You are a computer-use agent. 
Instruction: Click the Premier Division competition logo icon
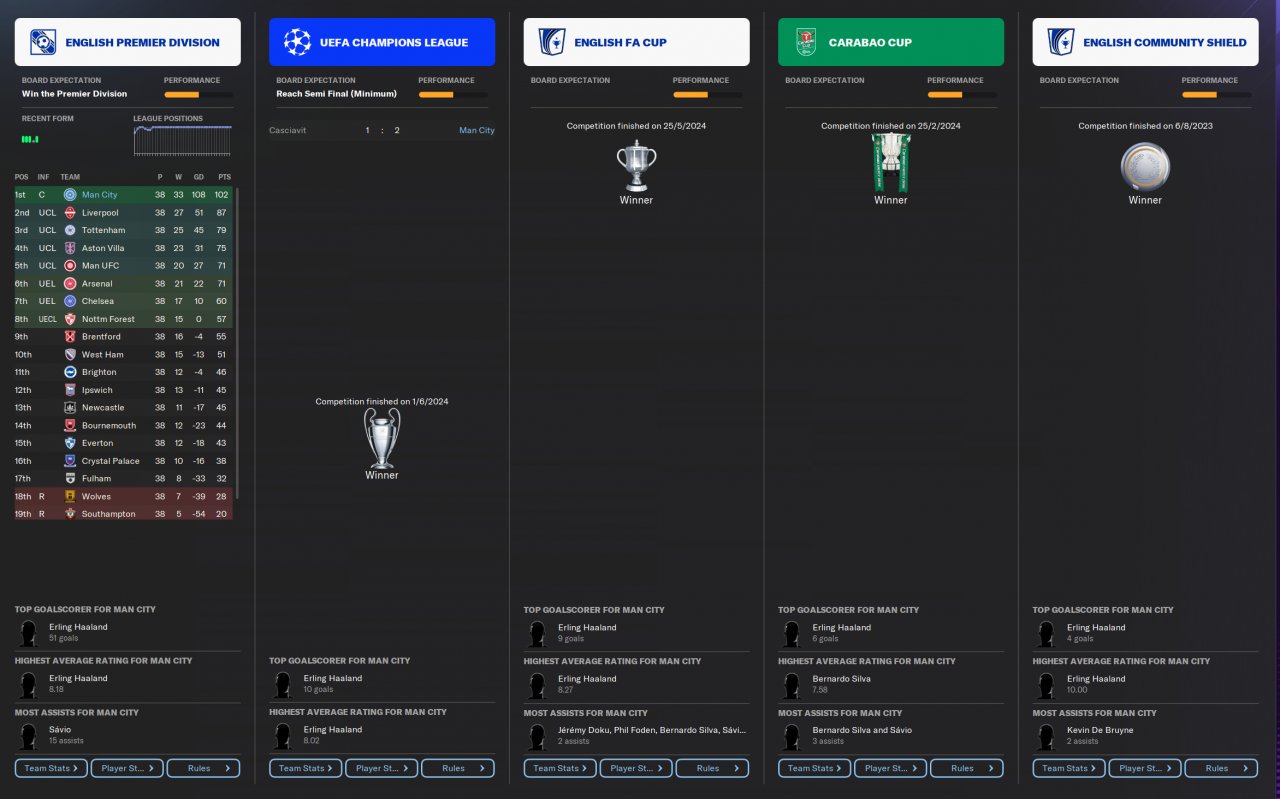click(x=43, y=42)
